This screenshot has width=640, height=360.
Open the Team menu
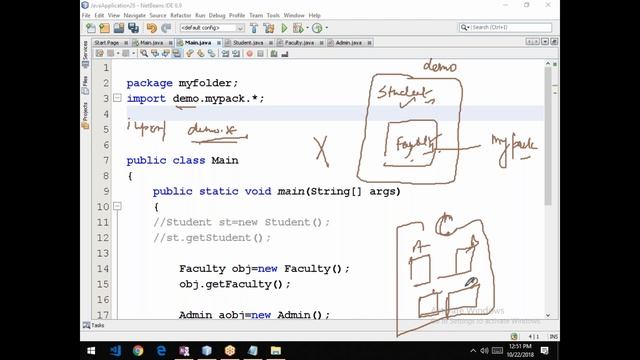point(256,15)
